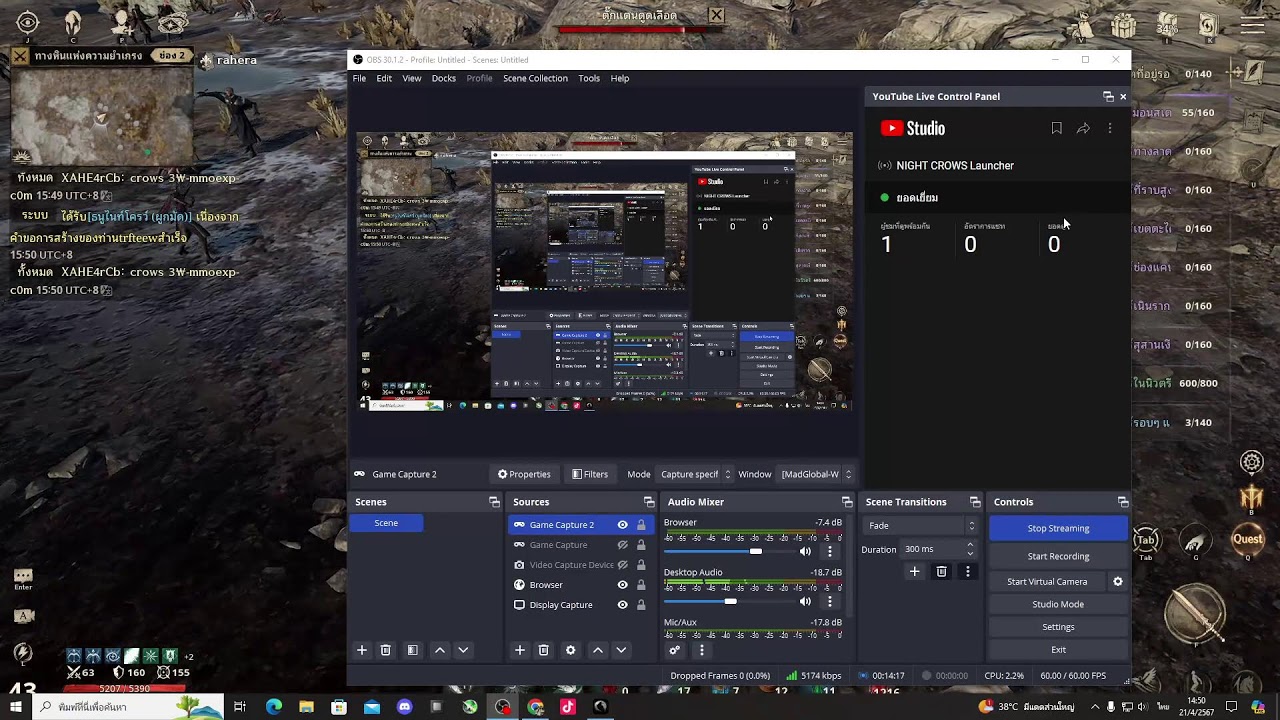Move scene down arrow in Scenes dock
1280x720 pixels.
coord(463,650)
